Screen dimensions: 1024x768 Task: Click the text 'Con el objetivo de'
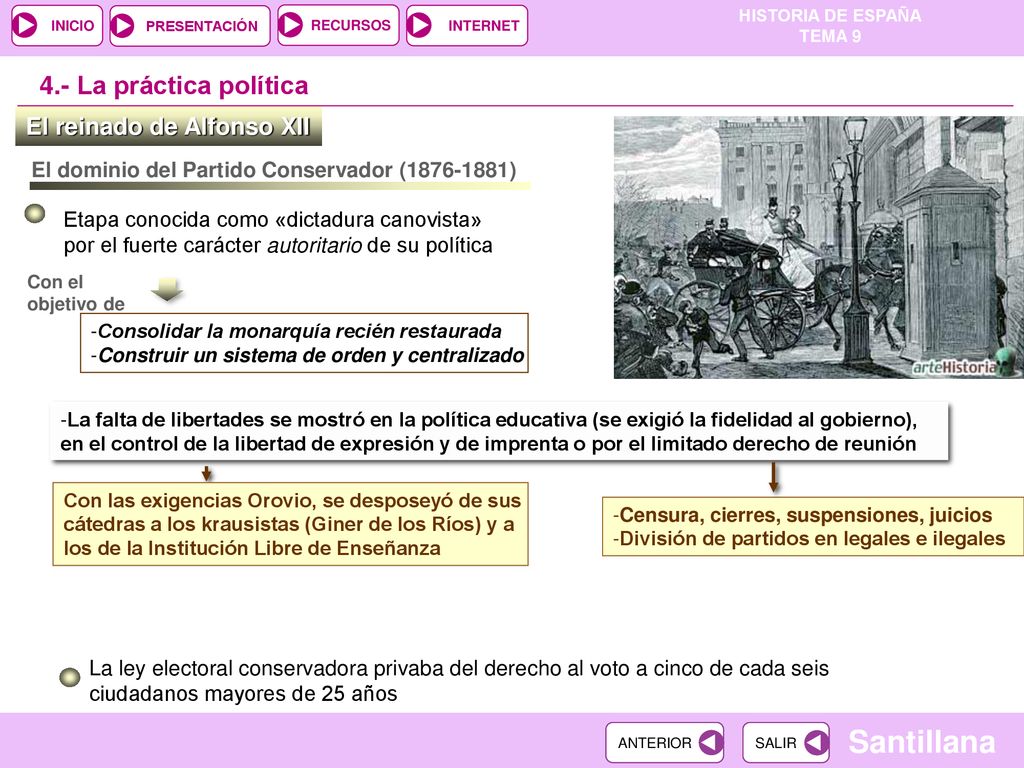pos(75,293)
